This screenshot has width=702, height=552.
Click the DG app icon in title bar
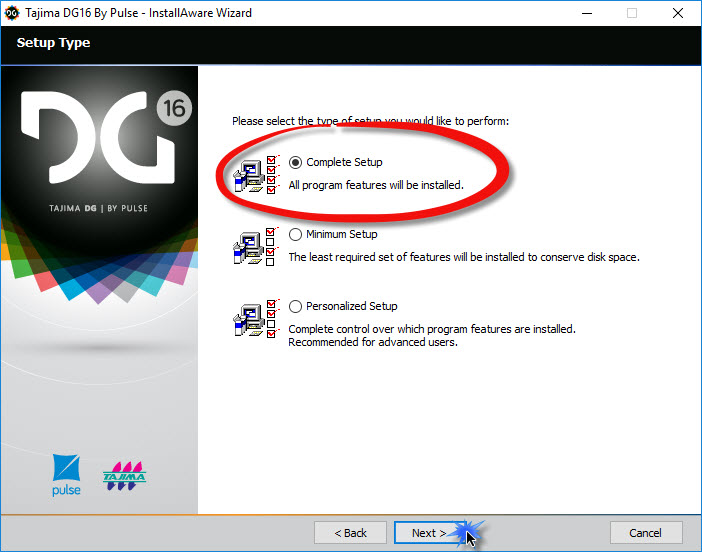tap(12, 13)
